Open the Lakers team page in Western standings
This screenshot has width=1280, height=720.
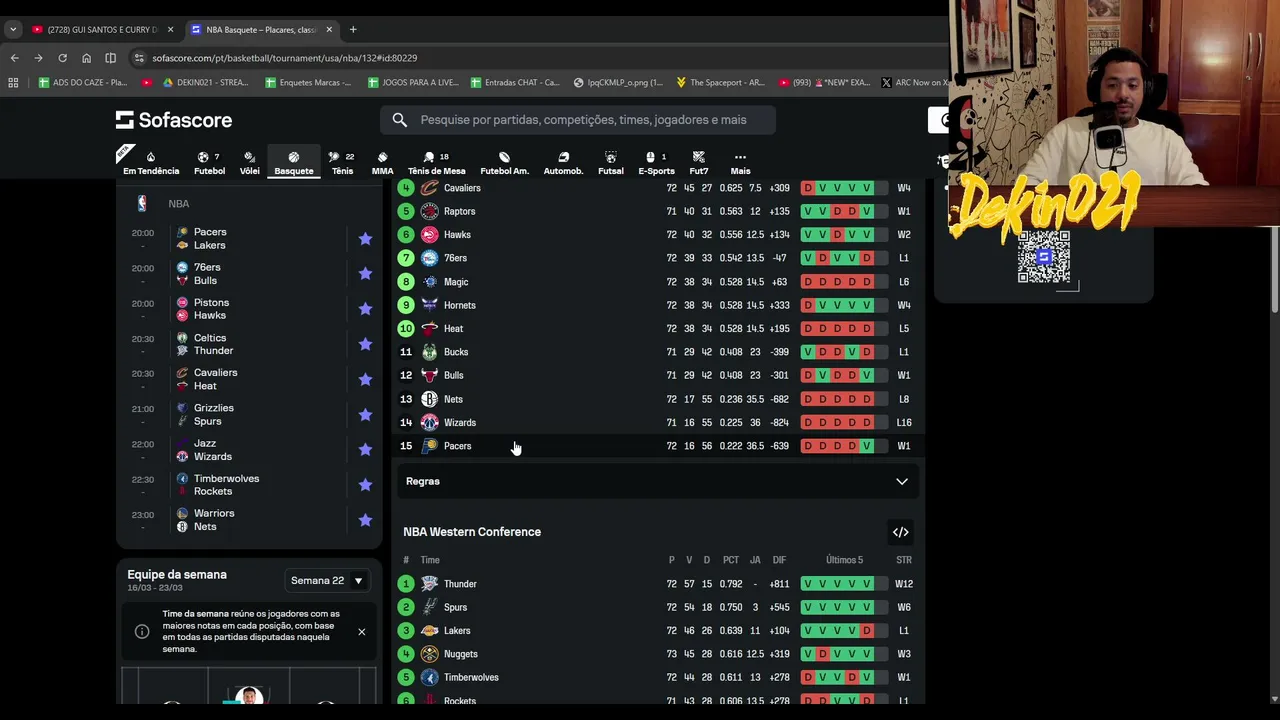(x=457, y=631)
